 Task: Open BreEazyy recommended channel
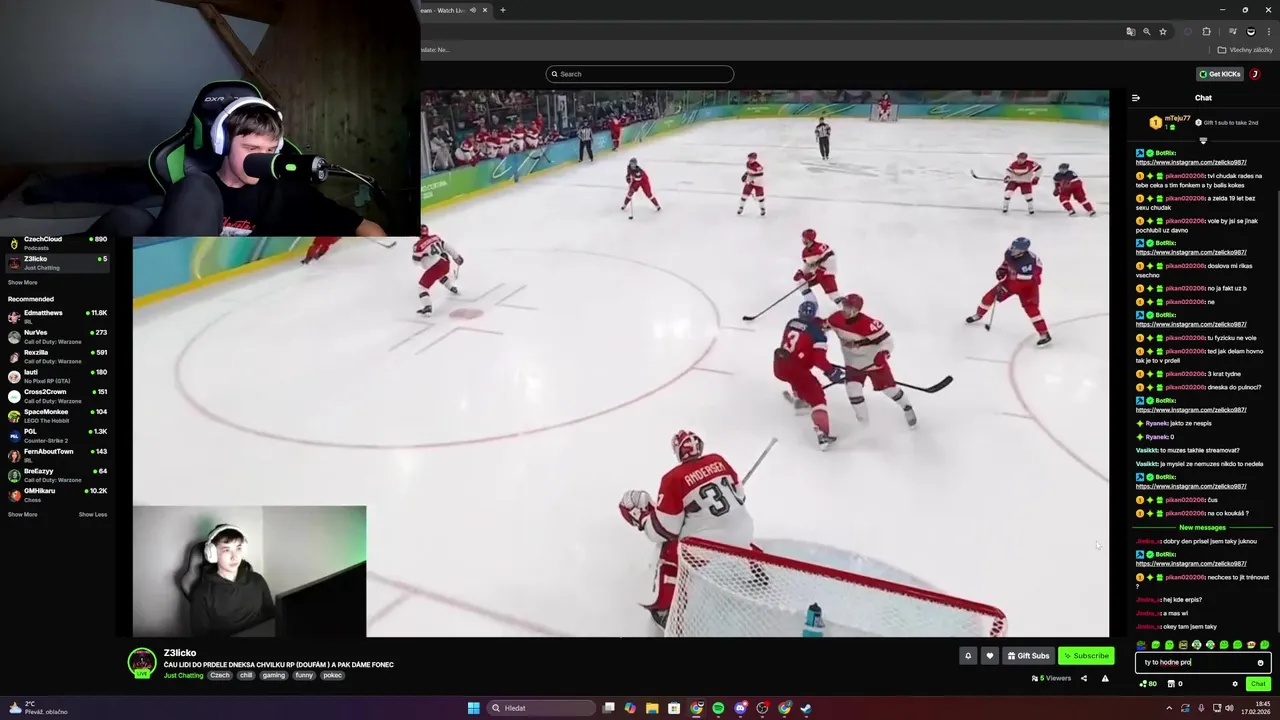58,474
